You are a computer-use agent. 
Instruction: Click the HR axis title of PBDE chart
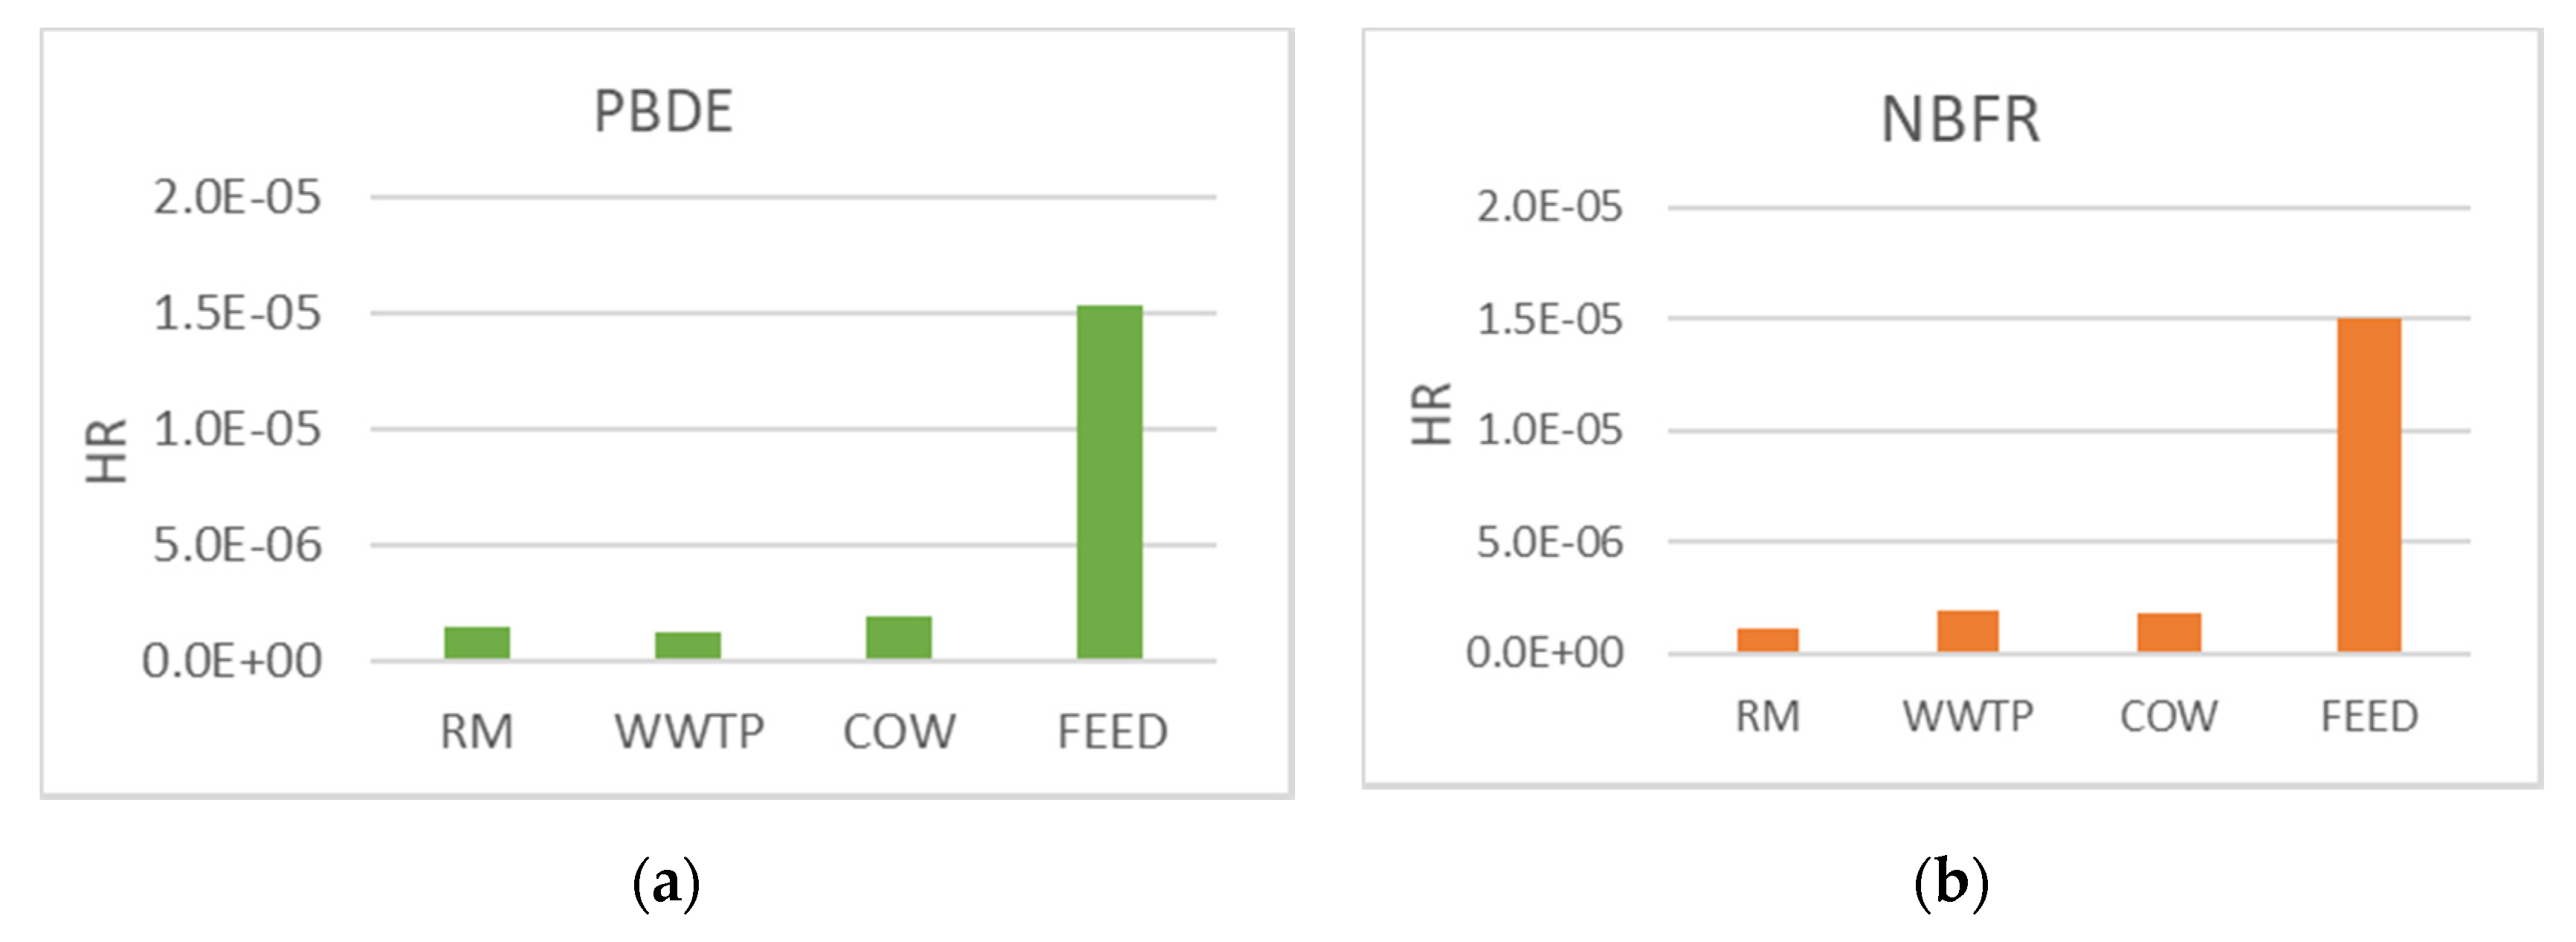tap(106, 451)
